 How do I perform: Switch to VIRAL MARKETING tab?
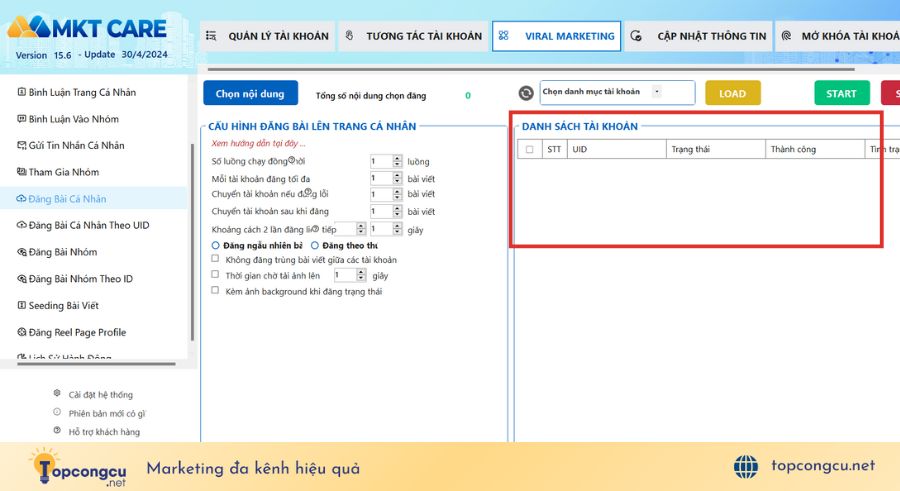(x=556, y=36)
